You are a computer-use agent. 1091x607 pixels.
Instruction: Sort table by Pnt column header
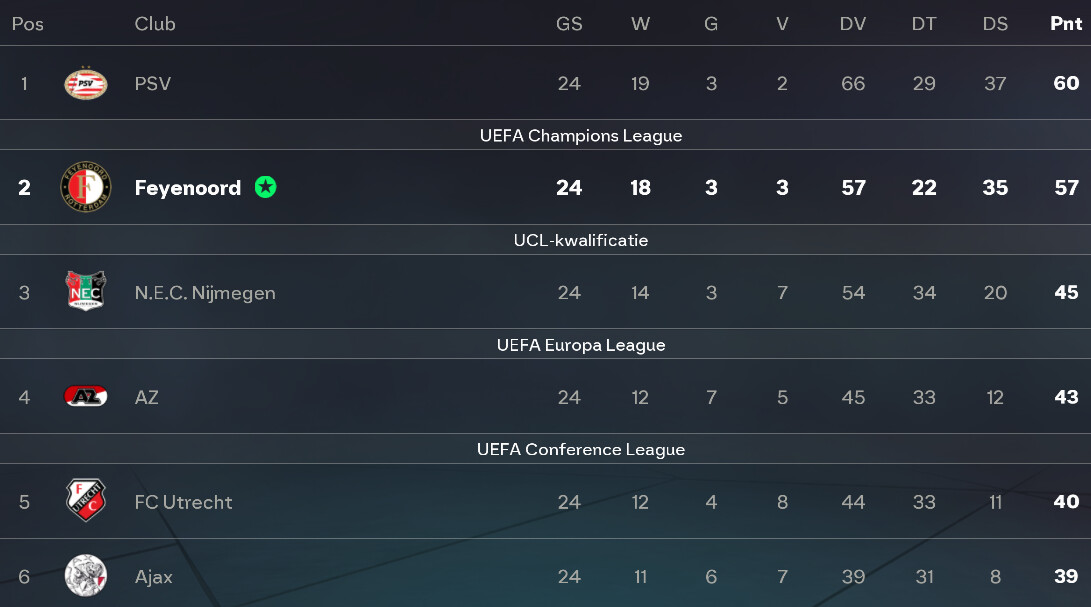coord(1066,24)
